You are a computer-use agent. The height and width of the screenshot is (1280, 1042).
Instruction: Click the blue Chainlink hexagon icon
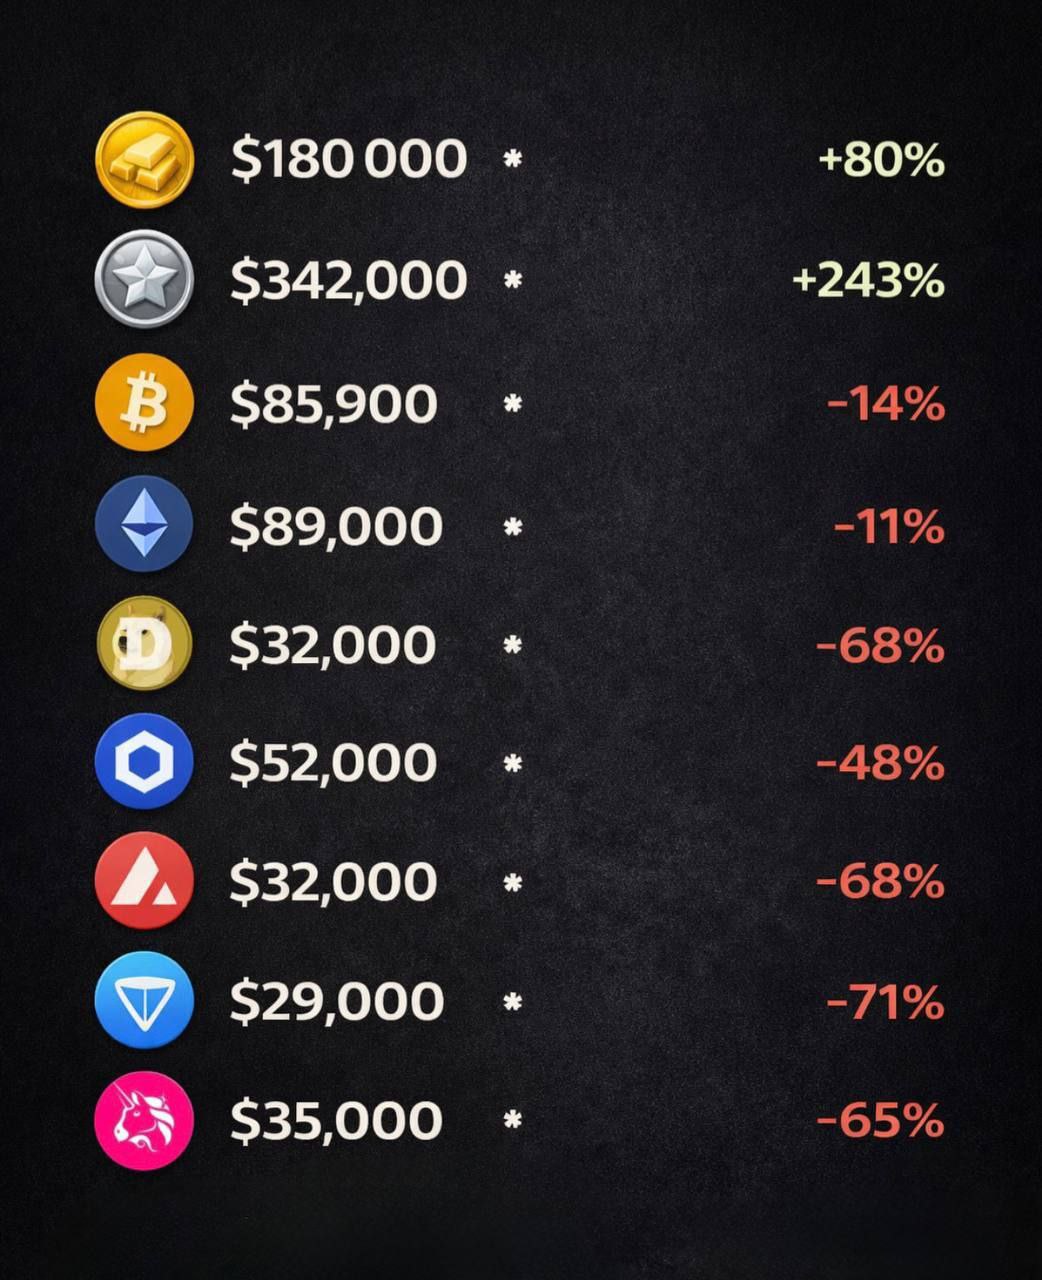pyautogui.click(x=144, y=762)
